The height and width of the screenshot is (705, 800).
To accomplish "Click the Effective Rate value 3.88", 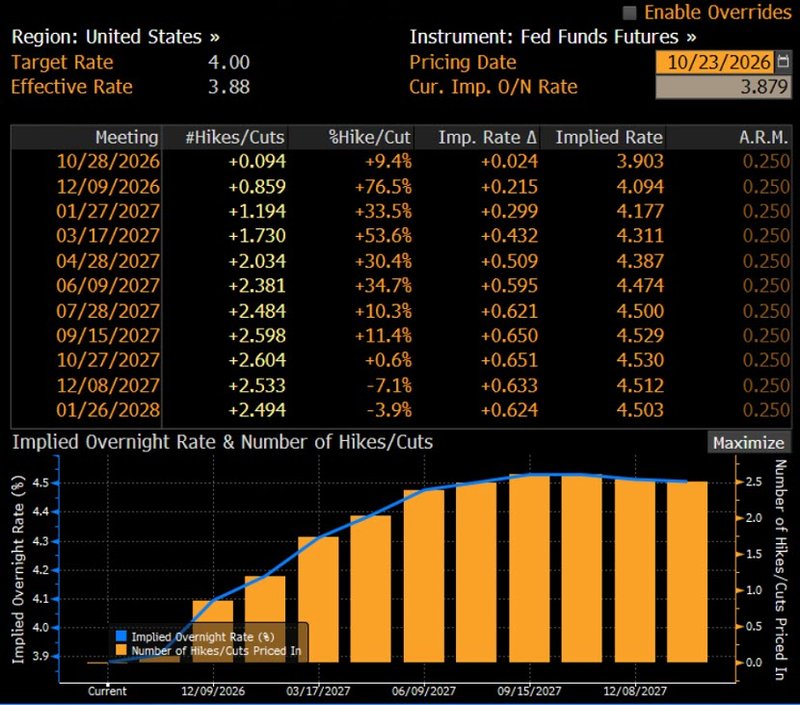I will 229,87.
